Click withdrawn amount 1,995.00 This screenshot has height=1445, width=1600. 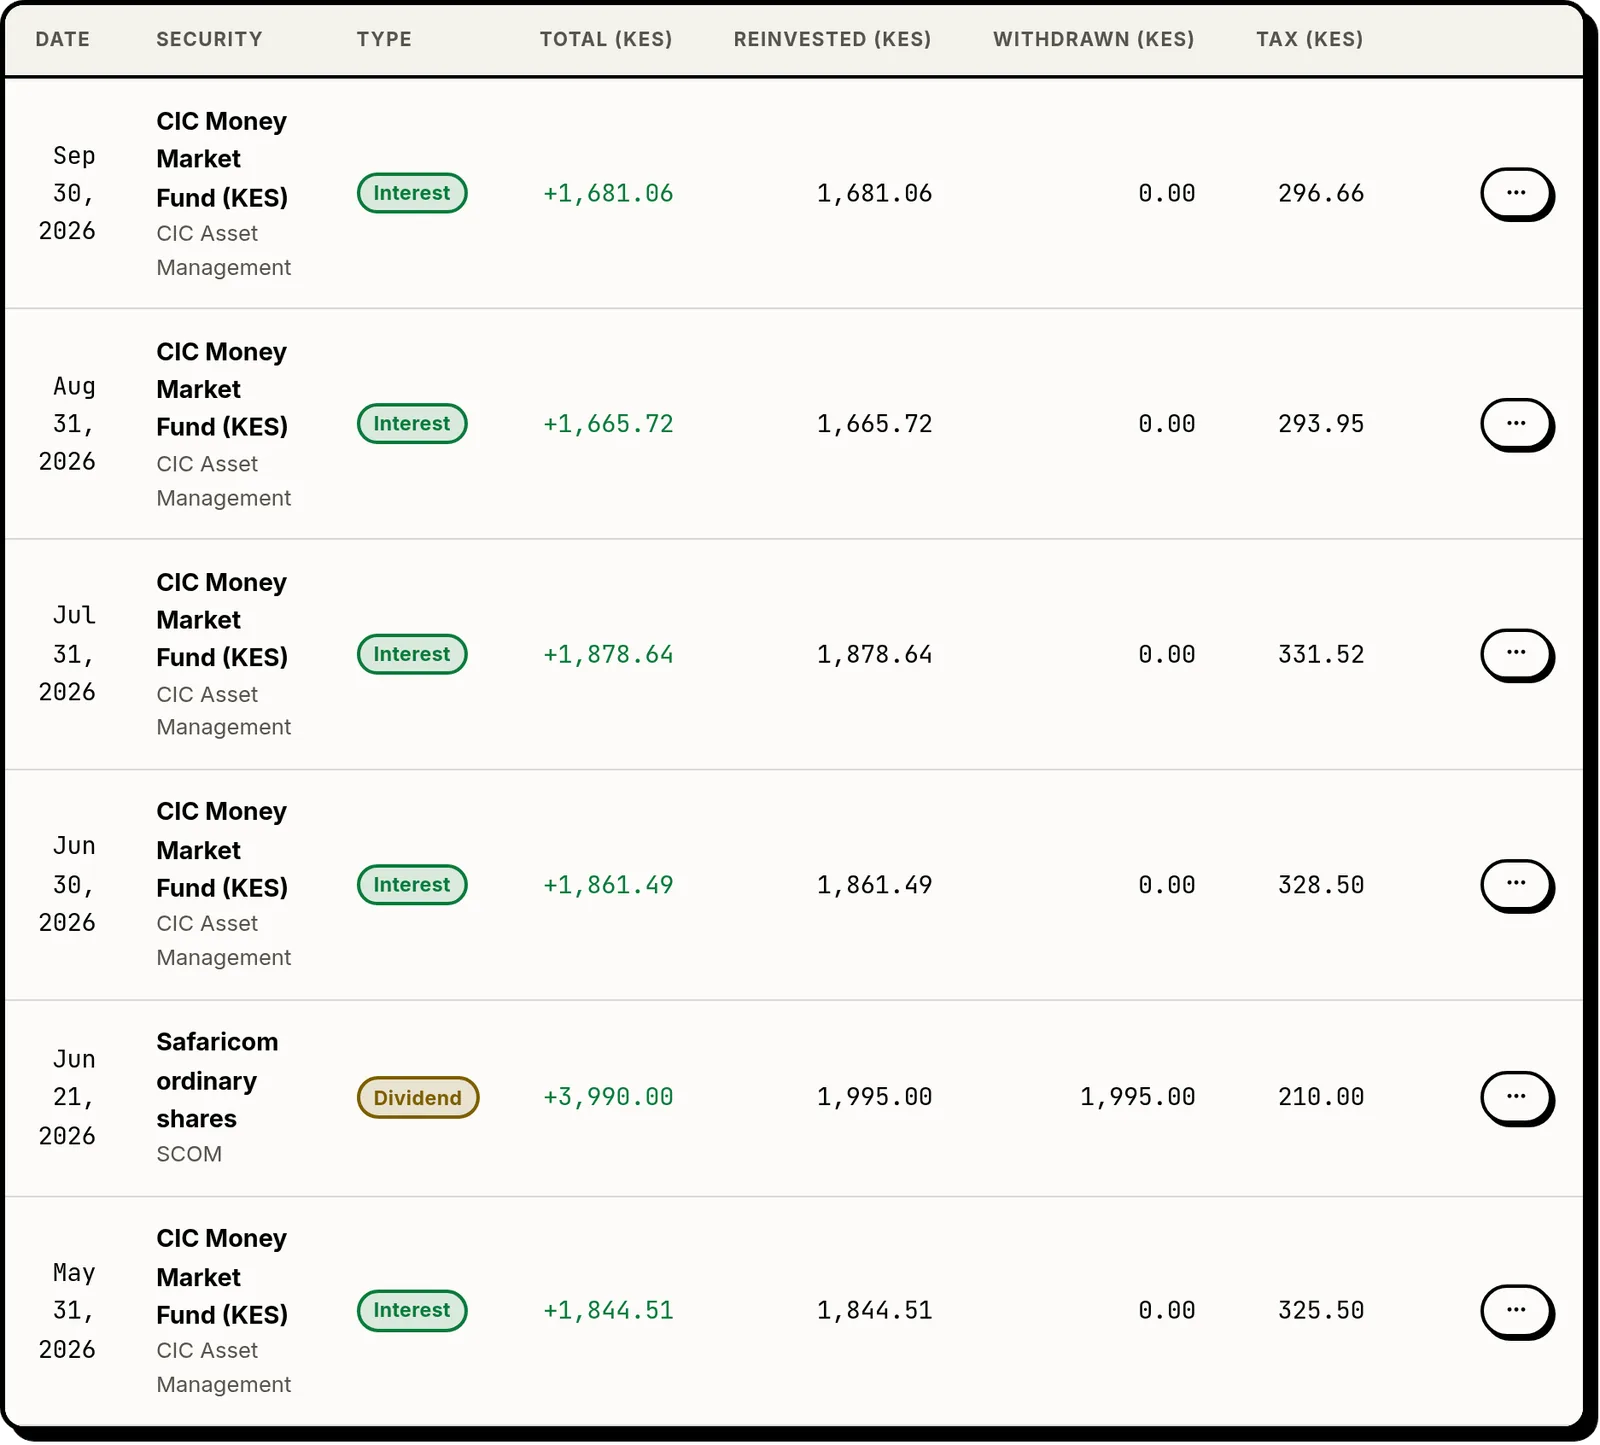tap(1138, 1097)
